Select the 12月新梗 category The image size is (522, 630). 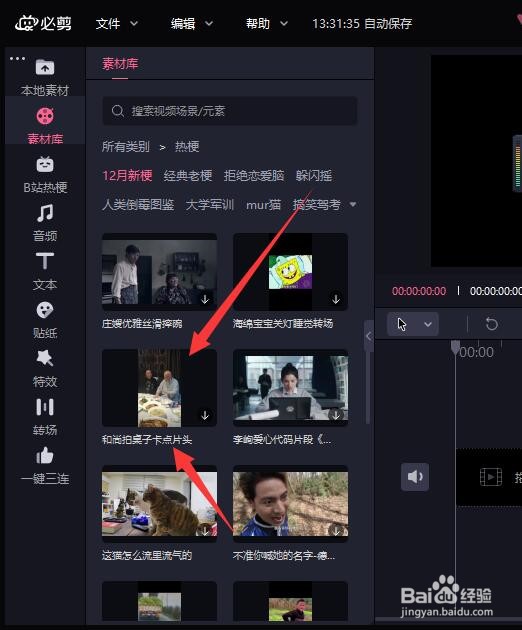(x=127, y=176)
